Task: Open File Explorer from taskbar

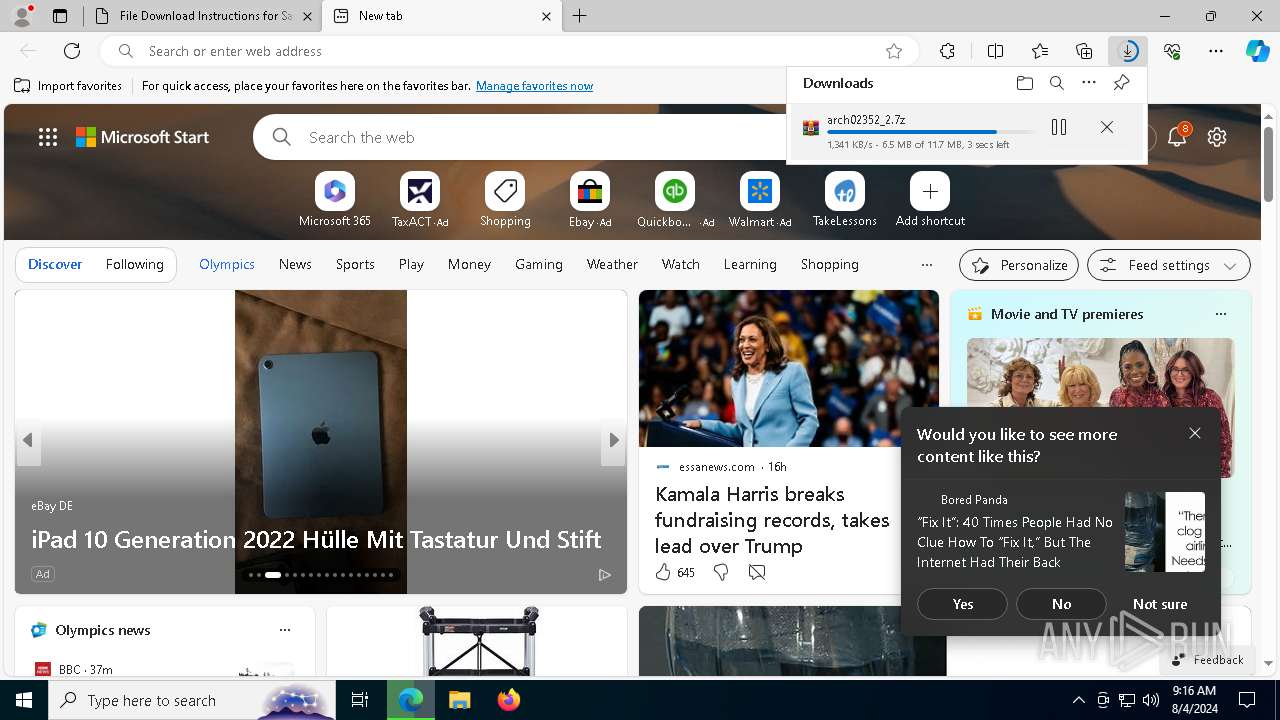Action: pos(459,700)
